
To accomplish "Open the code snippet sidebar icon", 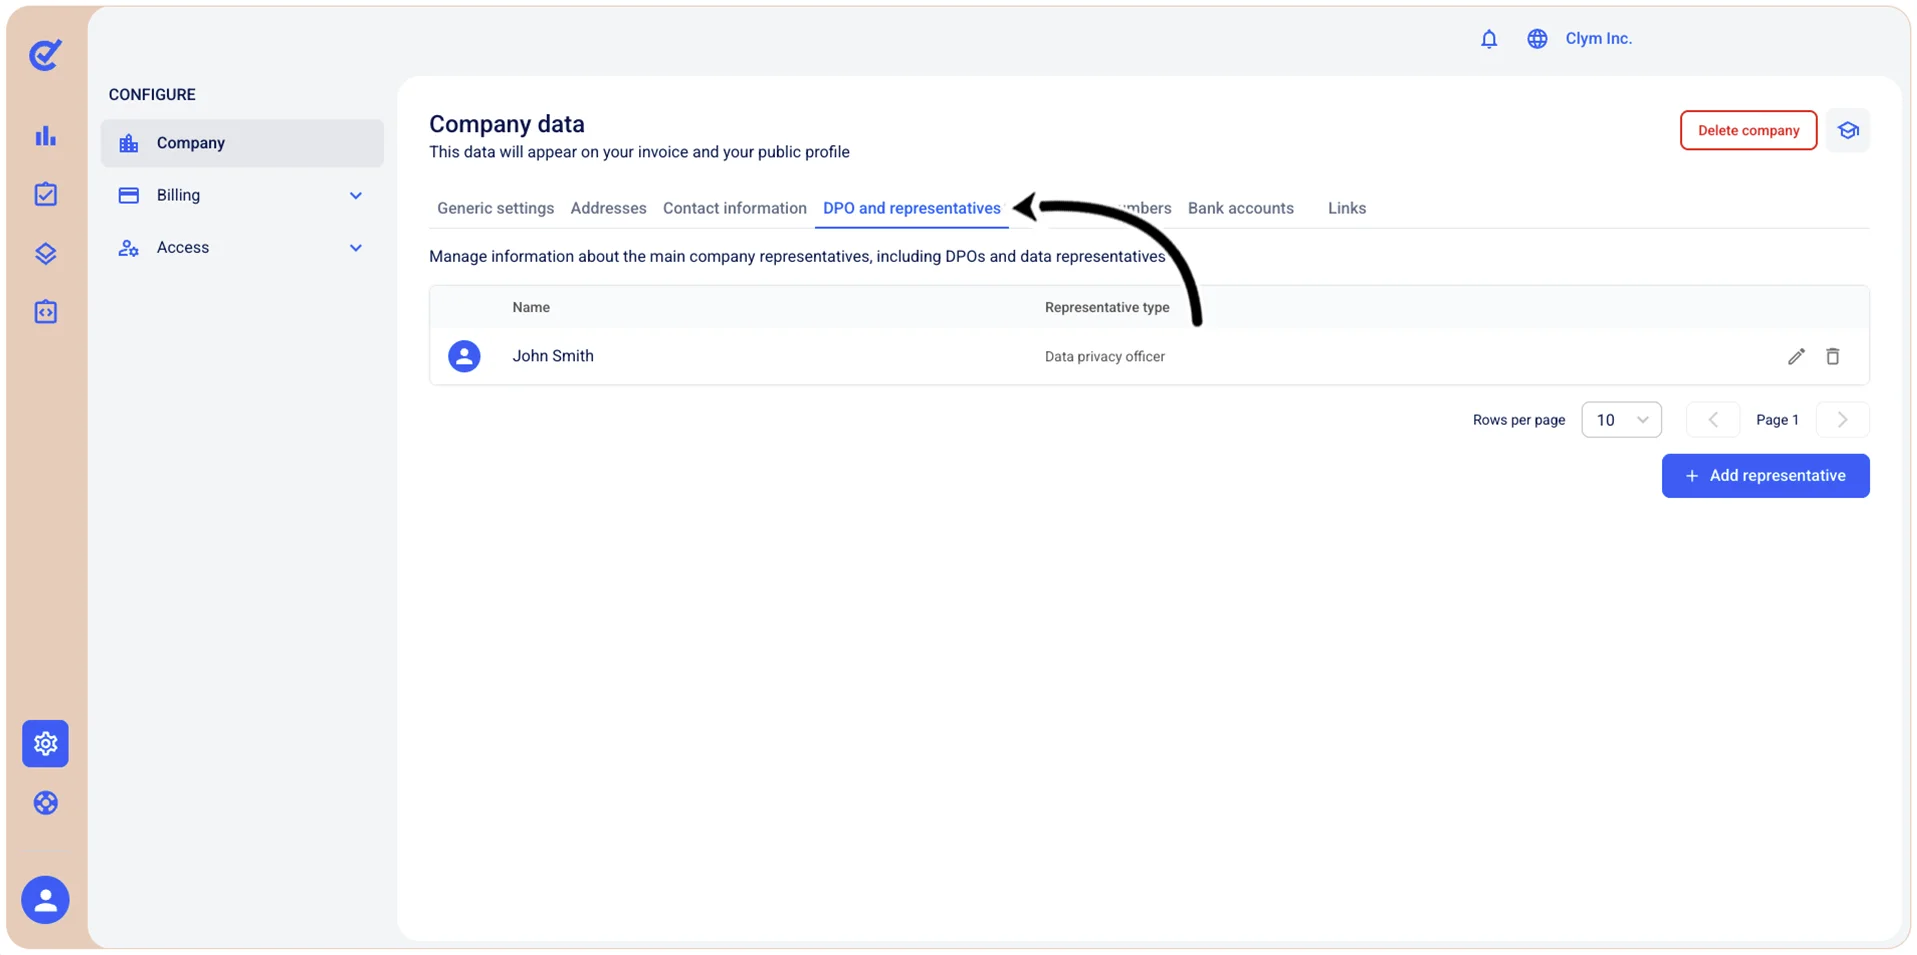I will click(45, 312).
